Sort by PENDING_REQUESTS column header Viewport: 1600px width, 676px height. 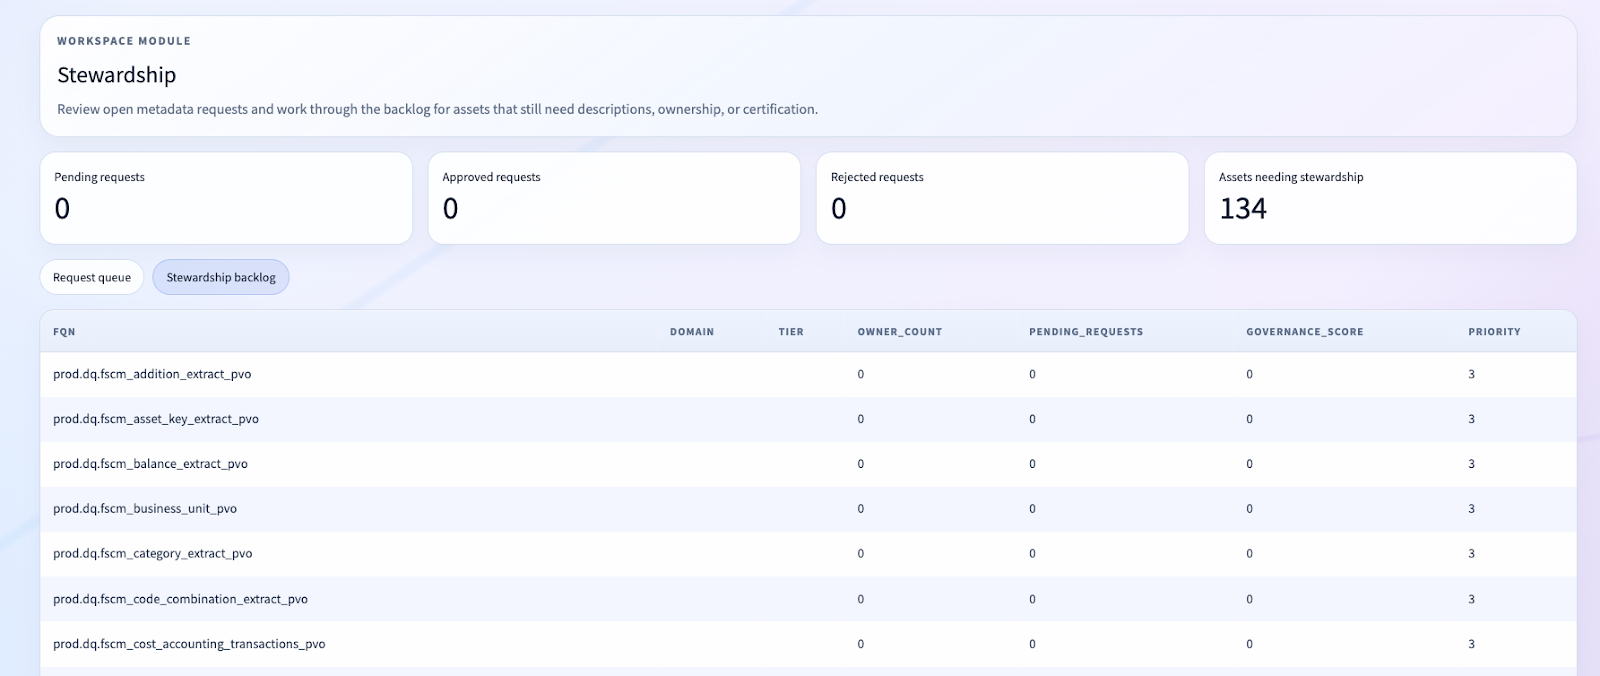pos(1085,332)
